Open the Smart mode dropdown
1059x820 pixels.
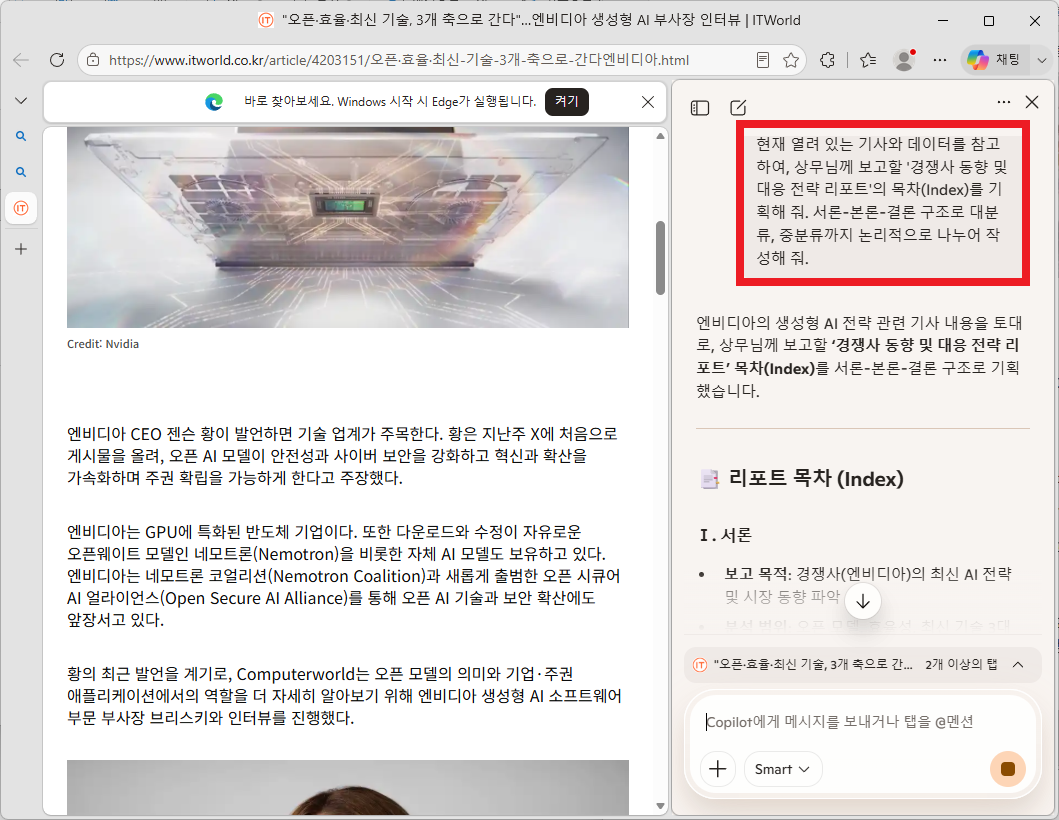pos(783,769)
